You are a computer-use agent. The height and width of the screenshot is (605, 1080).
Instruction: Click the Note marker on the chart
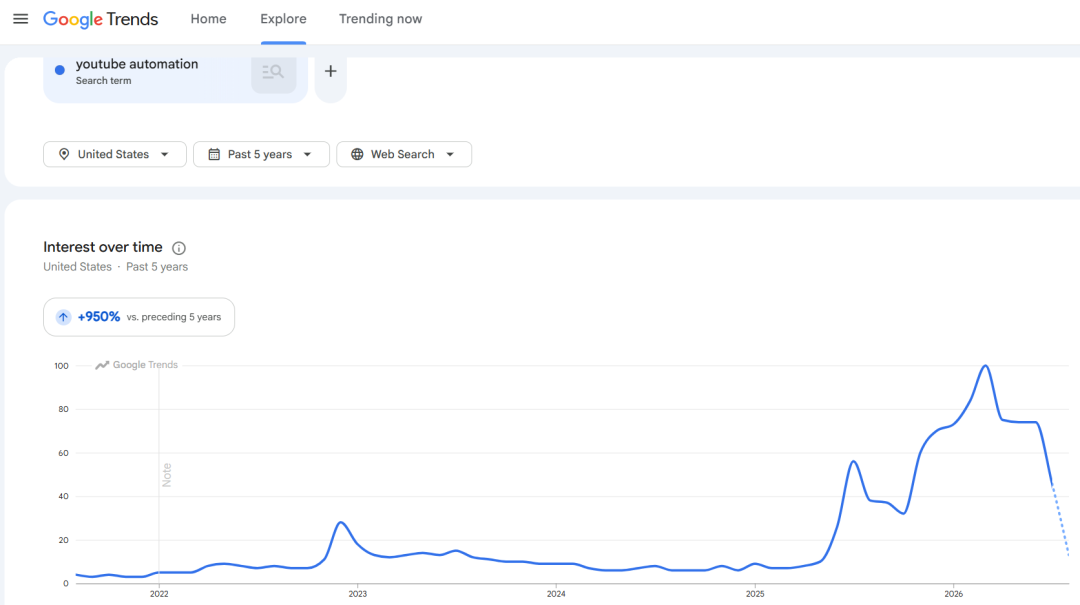coord(167,475)
